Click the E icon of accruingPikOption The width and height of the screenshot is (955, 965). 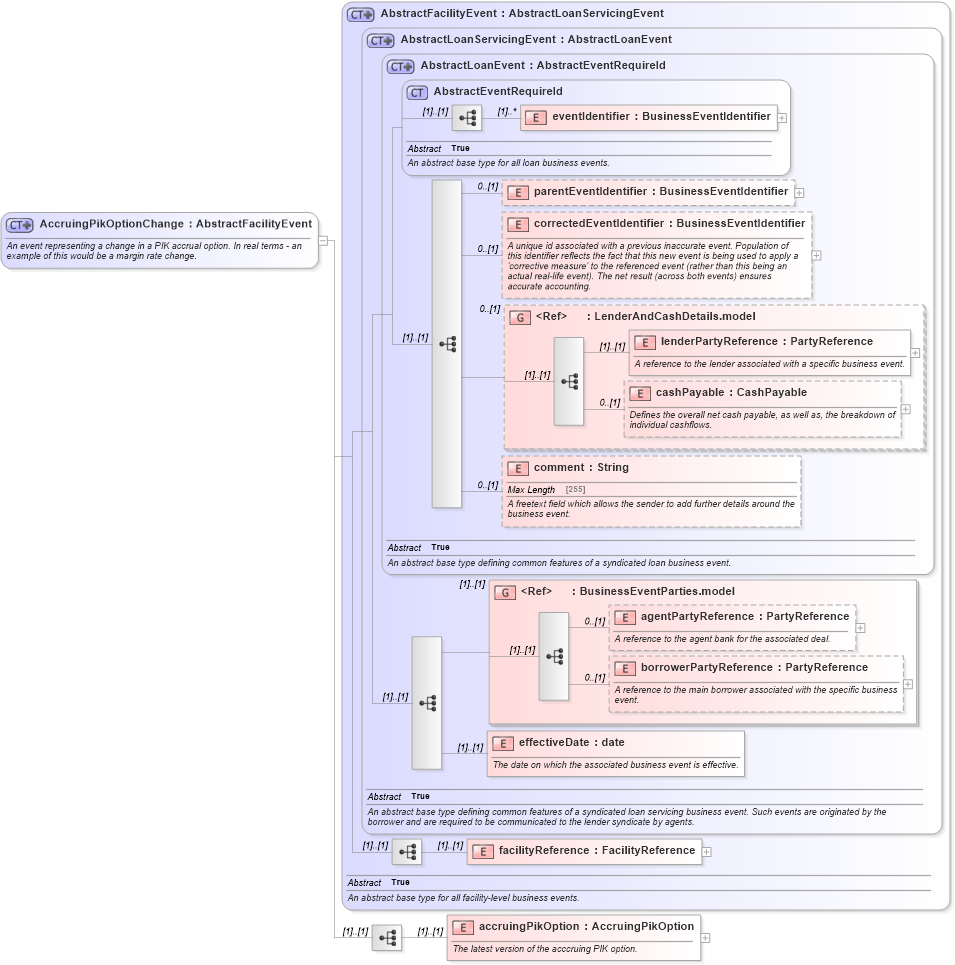click(461, 927)
